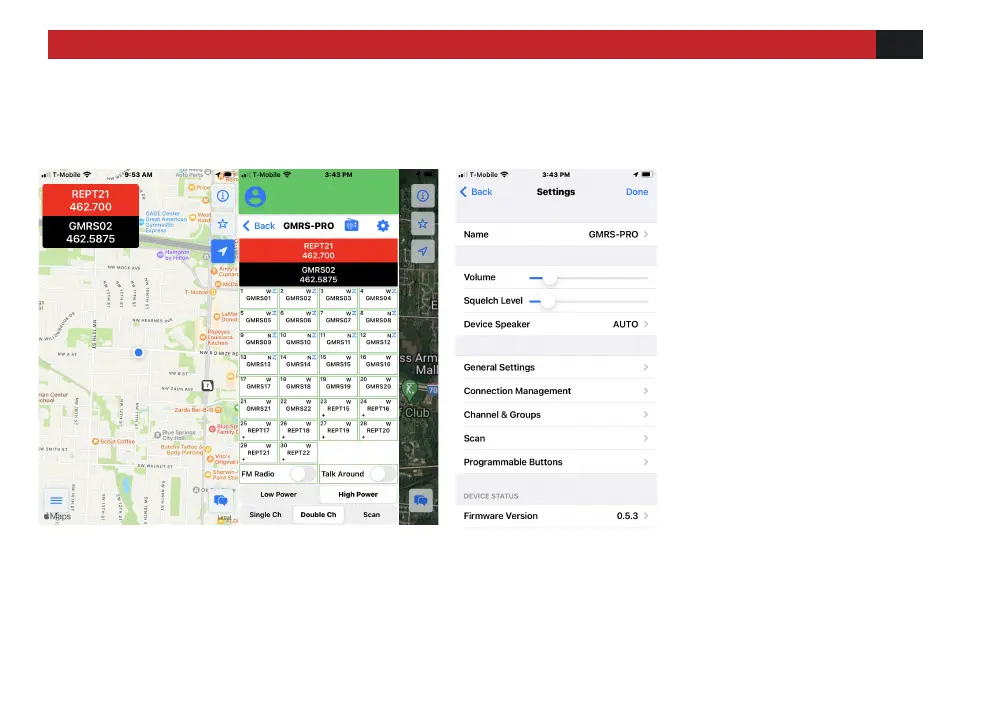Tap the Scout Coffee pin on the map
Screen dimensions: 1008x720
(95, 442)
